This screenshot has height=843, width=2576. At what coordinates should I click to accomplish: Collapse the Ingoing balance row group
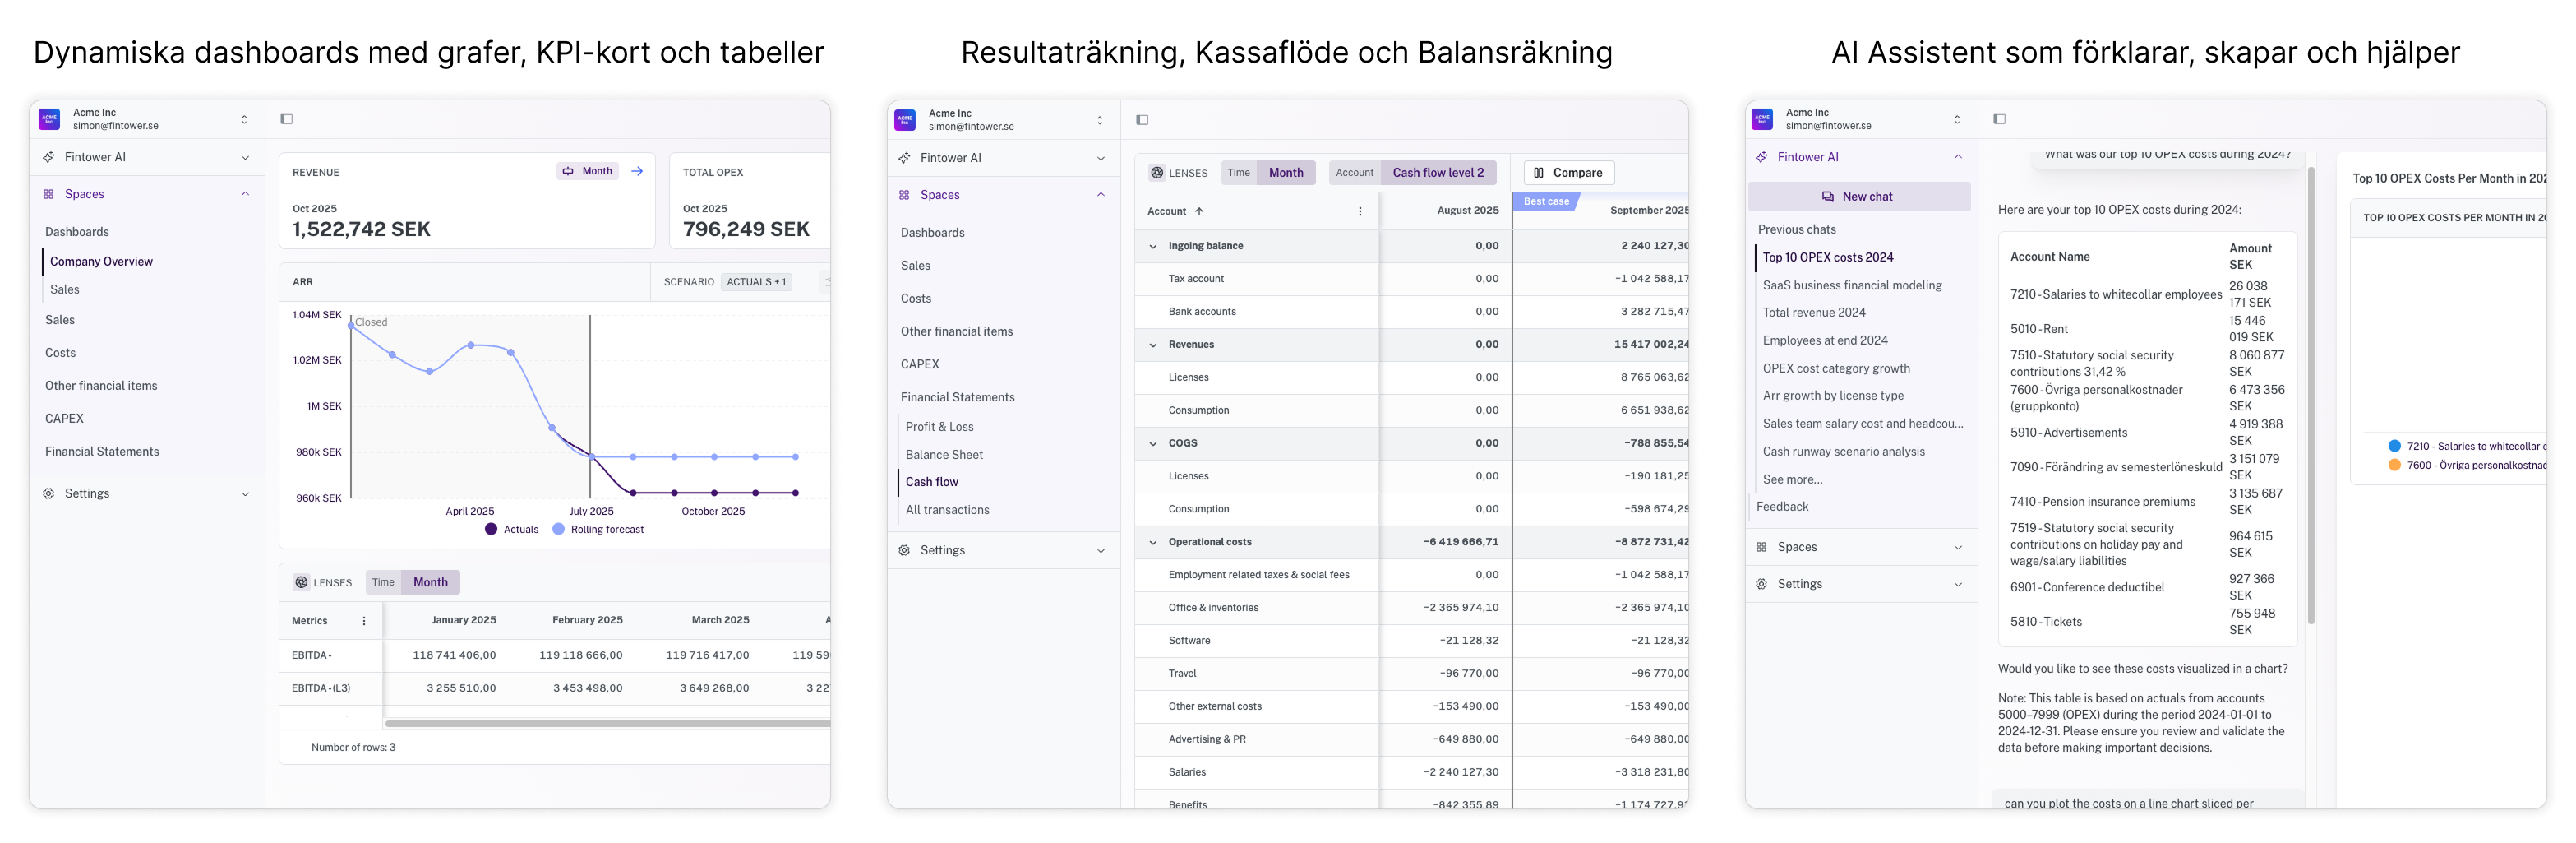pos(1153,246)
